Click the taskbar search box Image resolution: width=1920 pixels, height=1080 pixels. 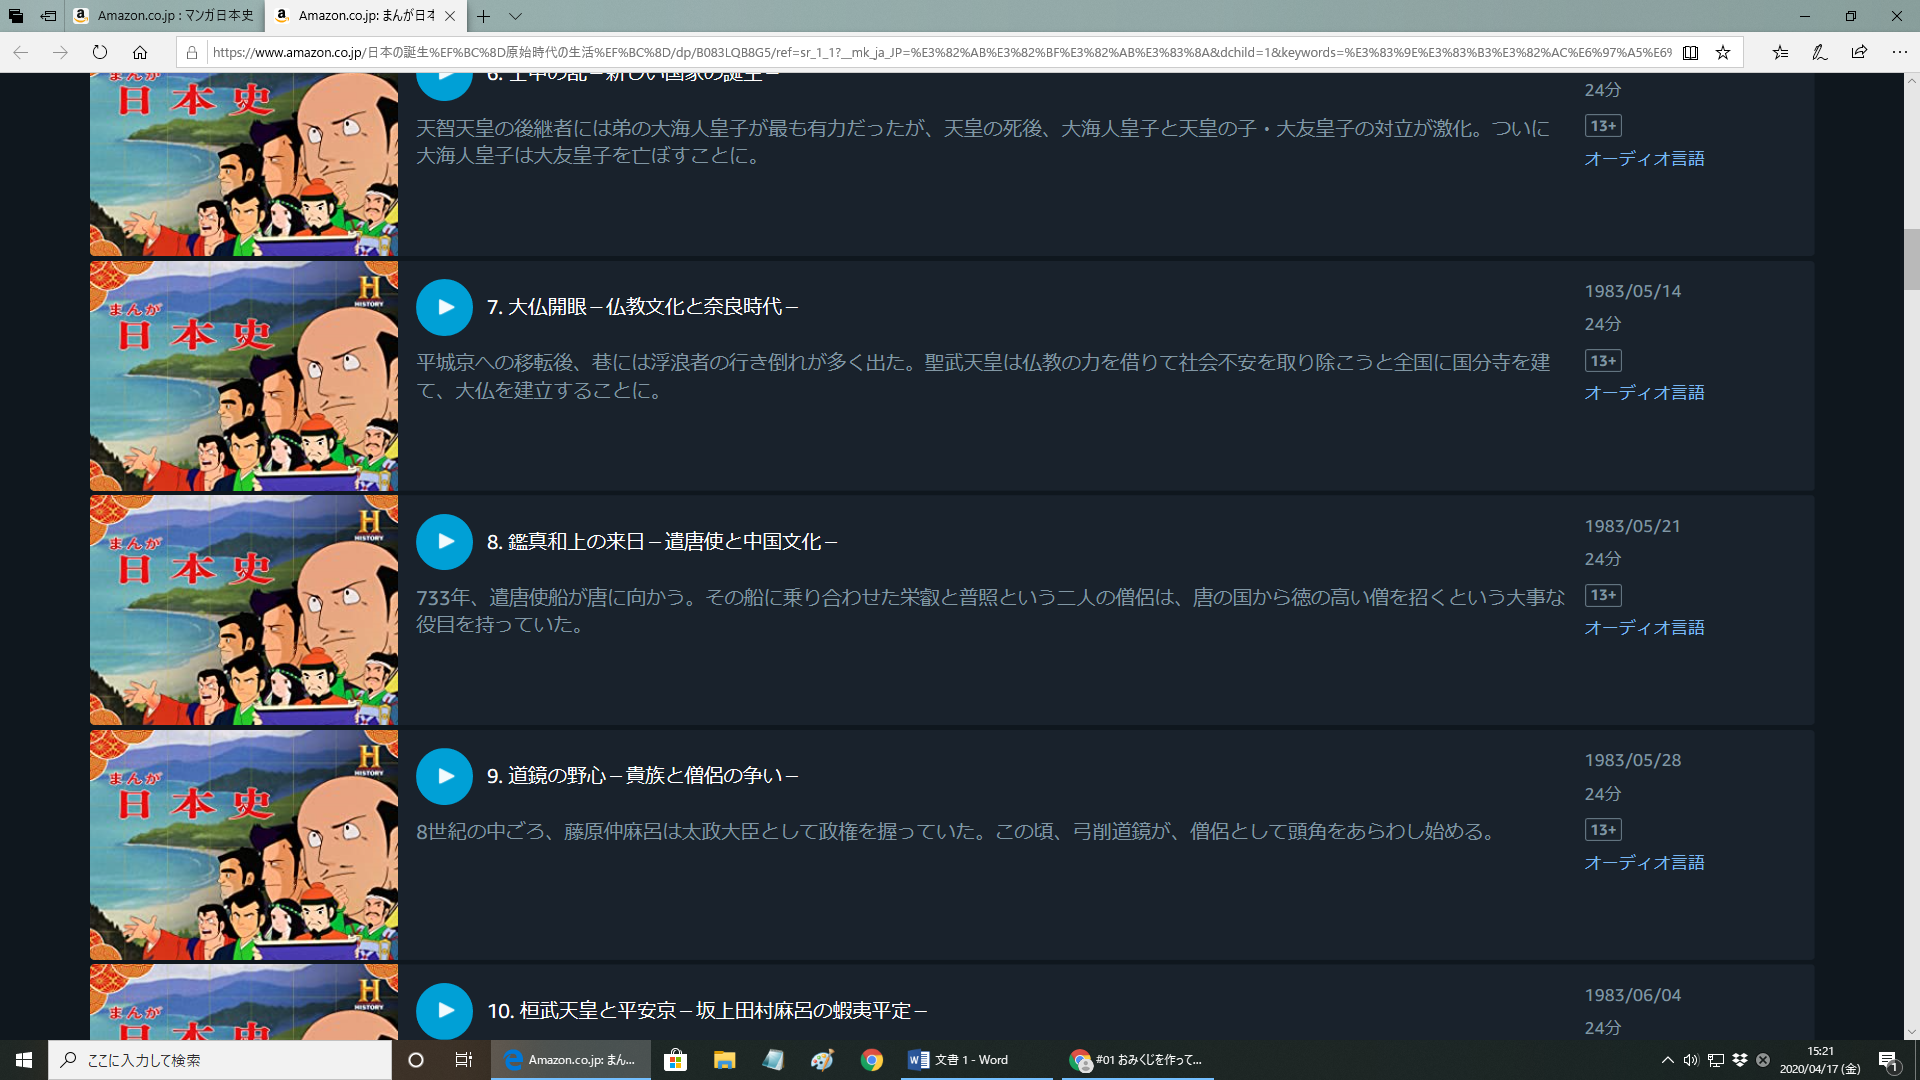[x=220, y=1060]
